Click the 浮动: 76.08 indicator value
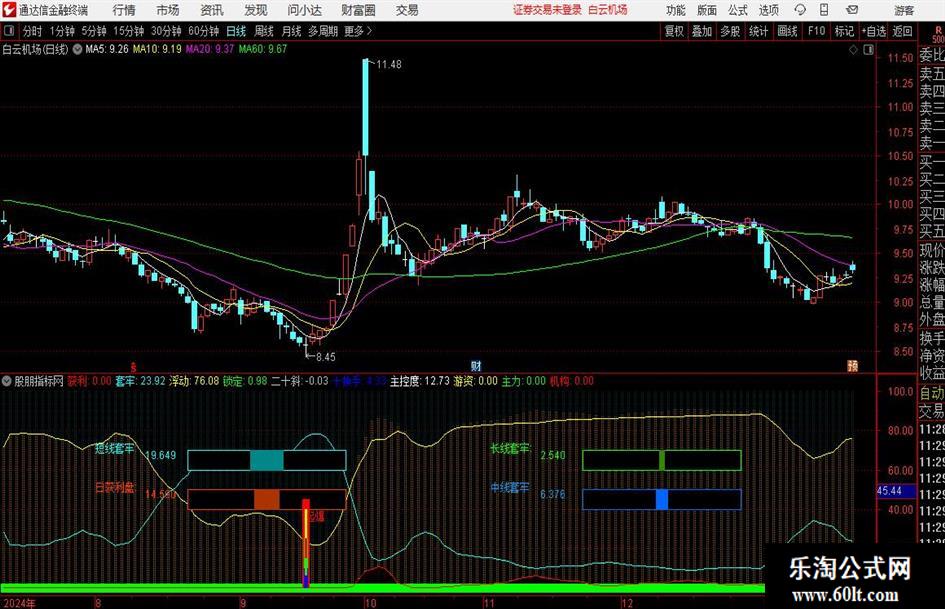The image size is (945, 609). click(x=193, y=381)
